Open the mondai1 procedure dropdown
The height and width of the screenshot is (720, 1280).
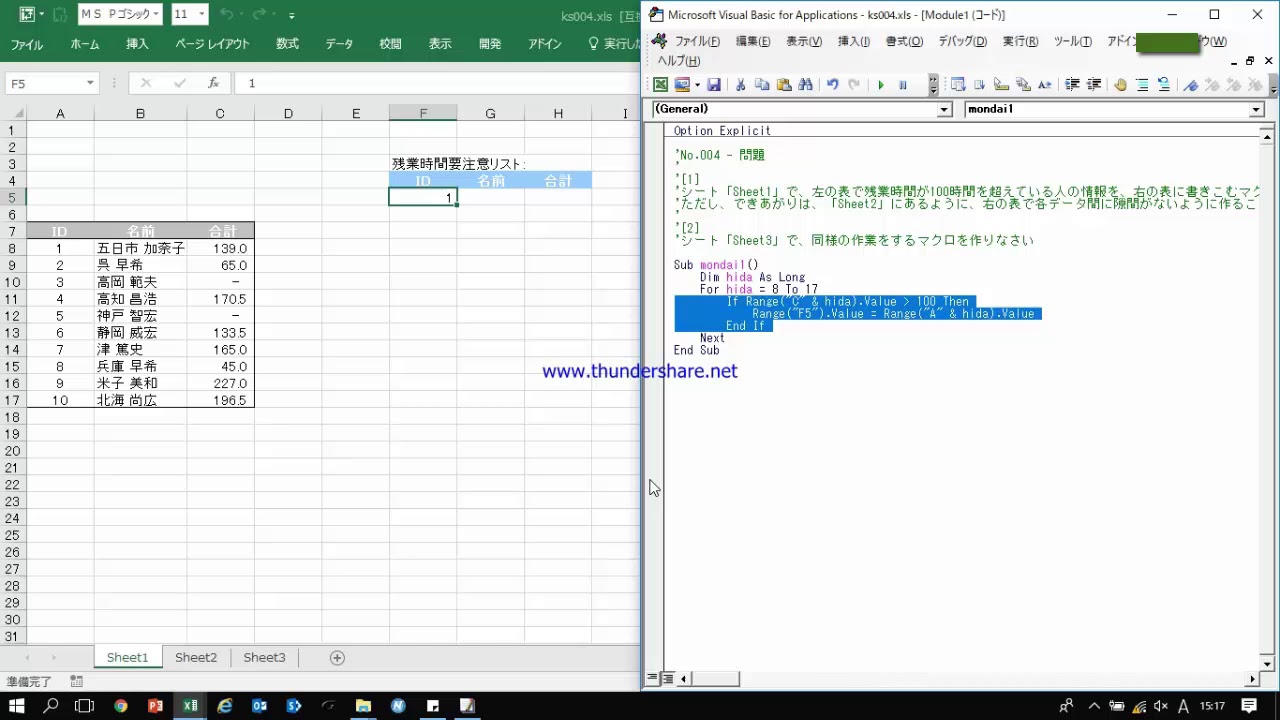pyautogui.click(x=1257, y=110)
